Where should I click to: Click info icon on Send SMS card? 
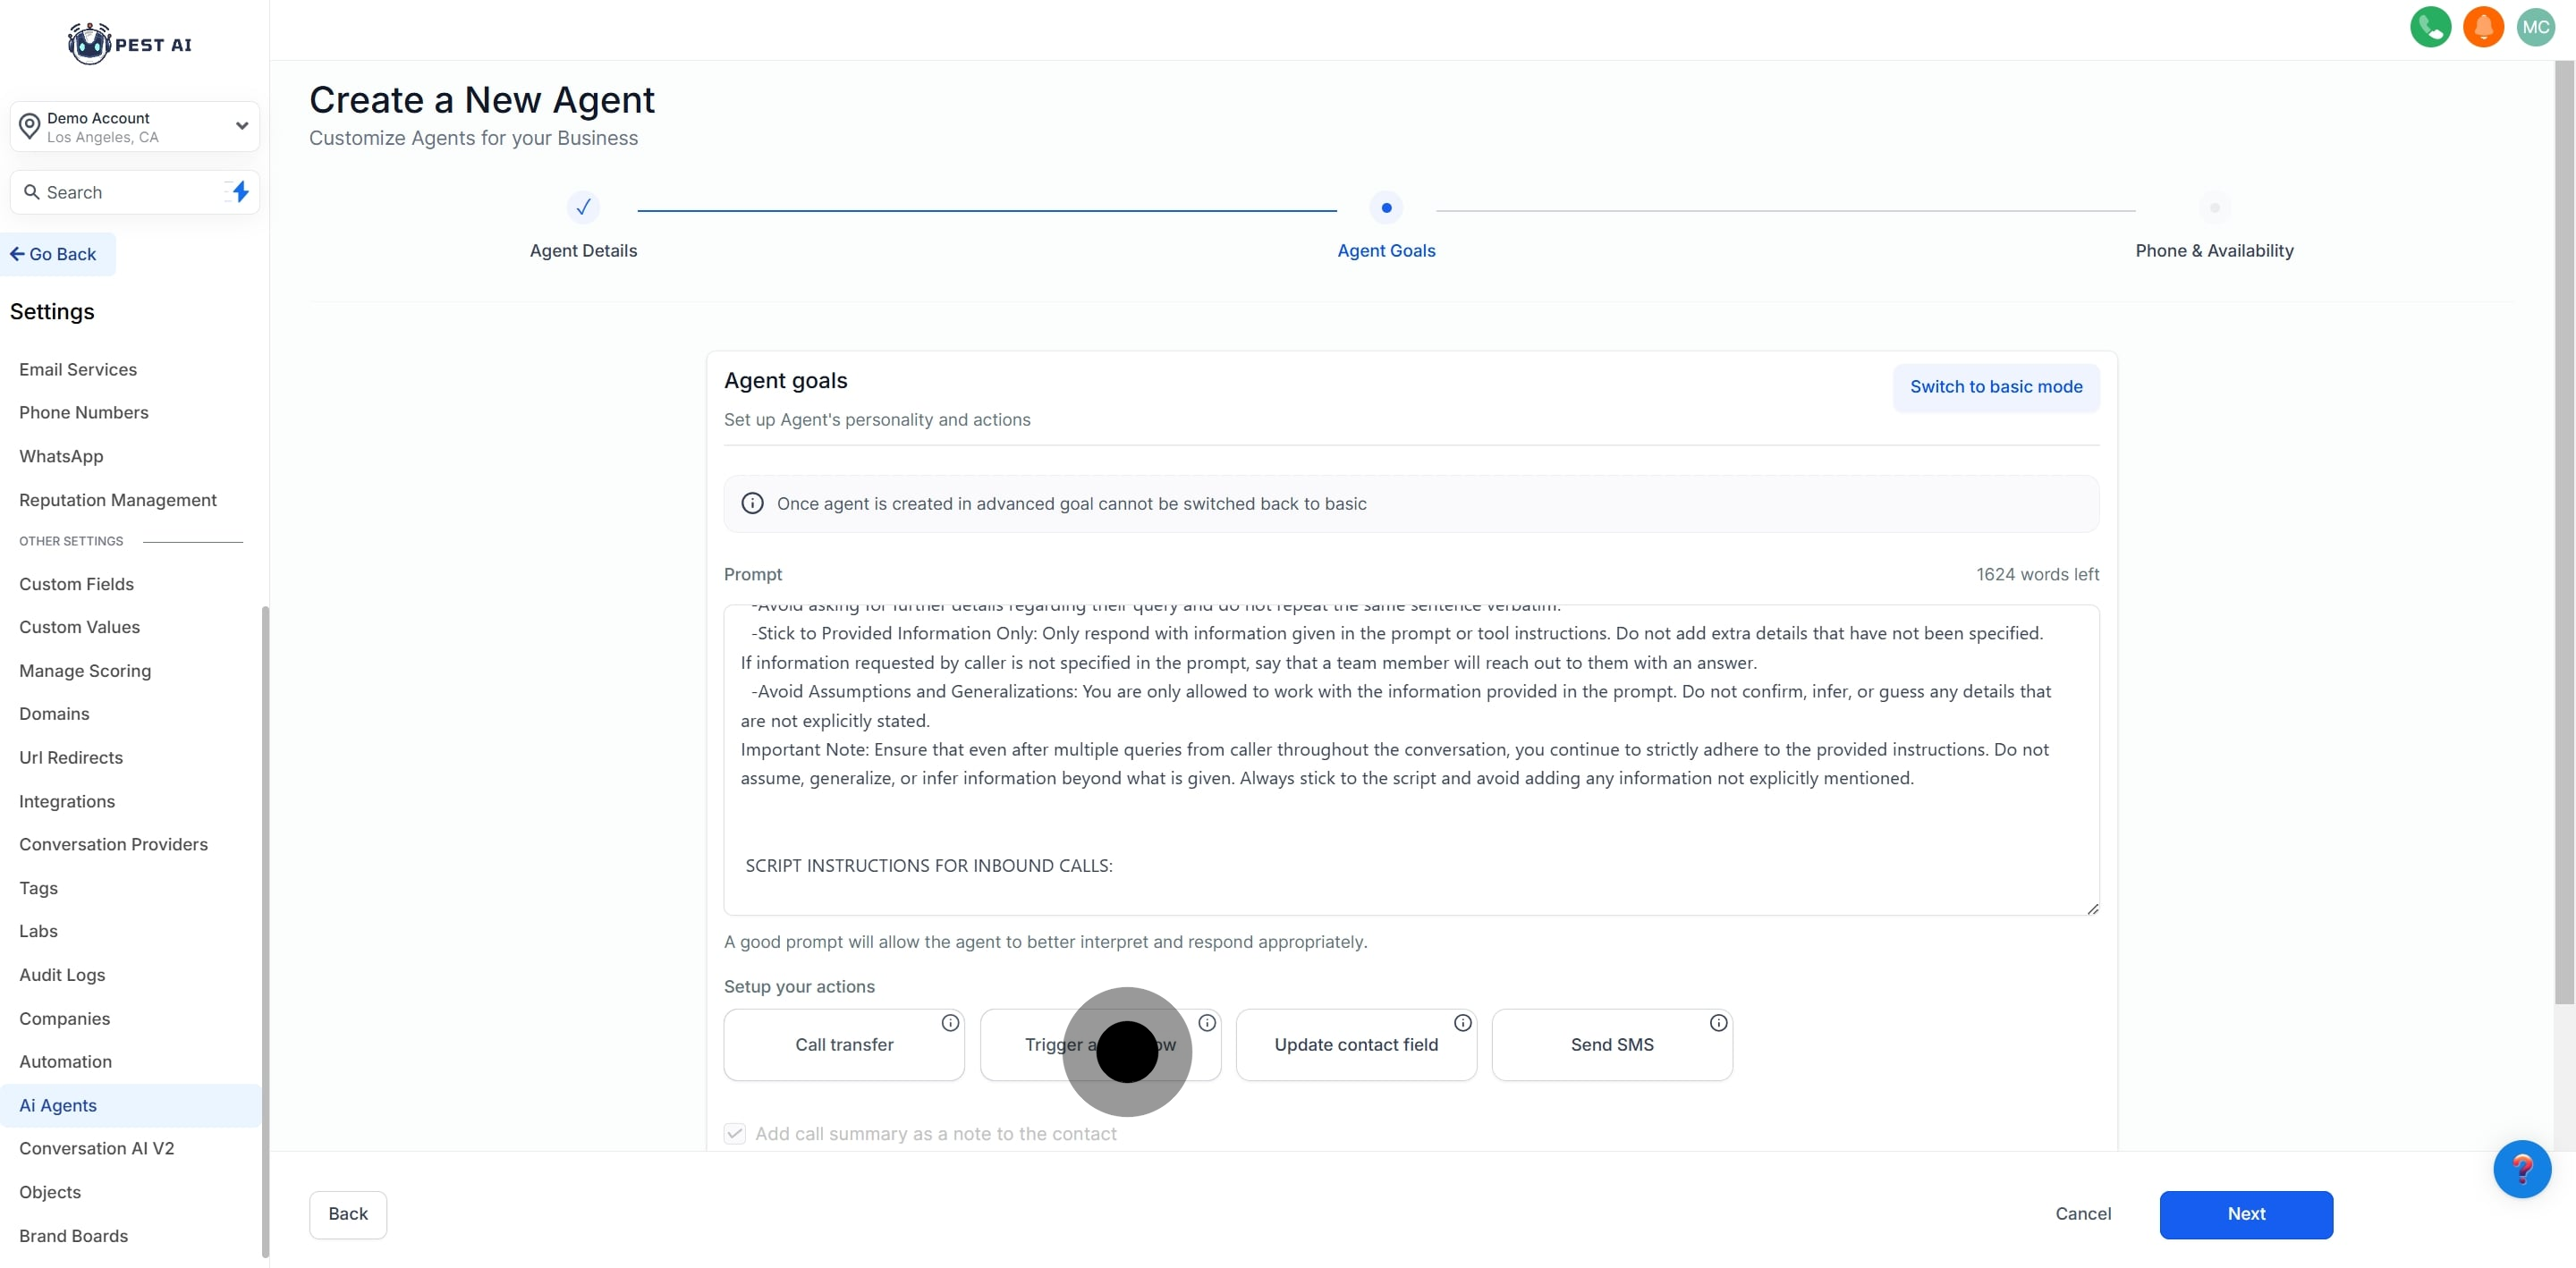click(x=1718, y=1022)
